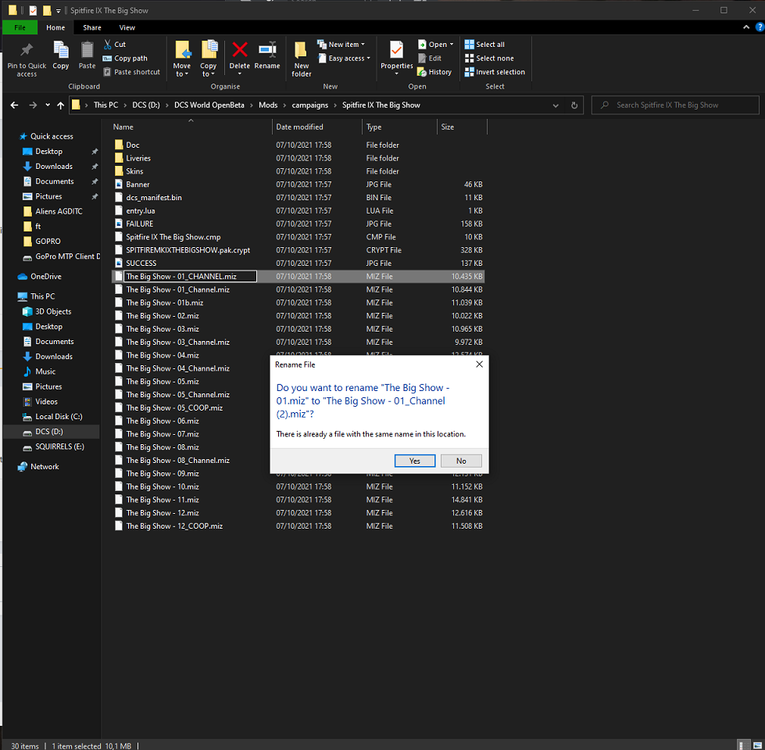The height and width of the screenshot is (750, 765).
Task: Go back with the back arrow
Action: click(15, 105)
